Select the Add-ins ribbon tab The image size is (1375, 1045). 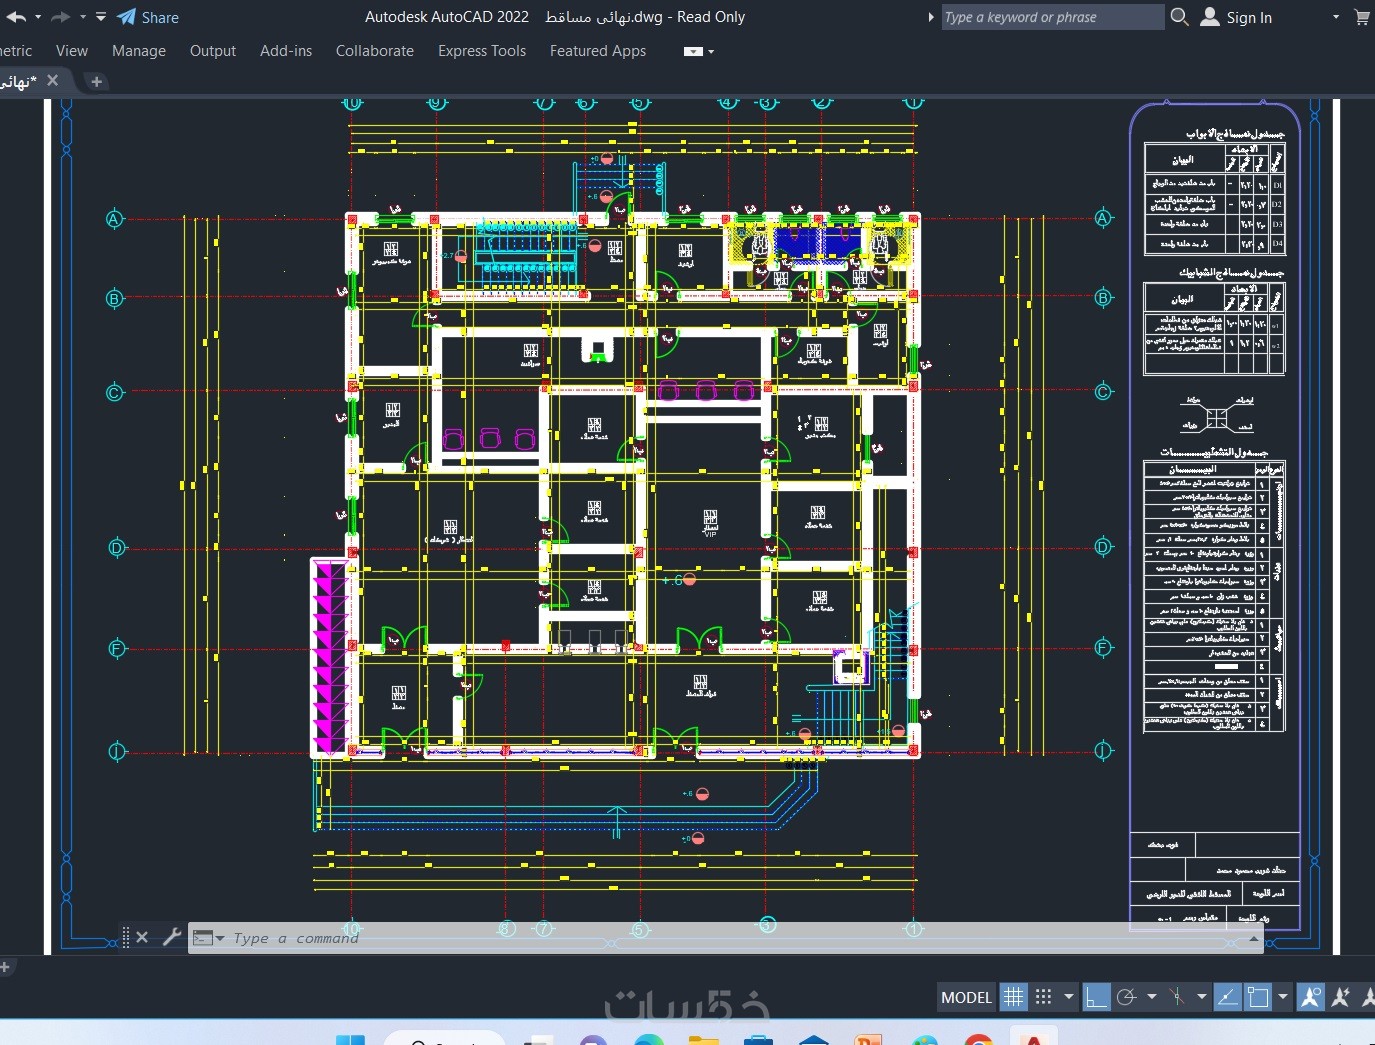point(286,51)
